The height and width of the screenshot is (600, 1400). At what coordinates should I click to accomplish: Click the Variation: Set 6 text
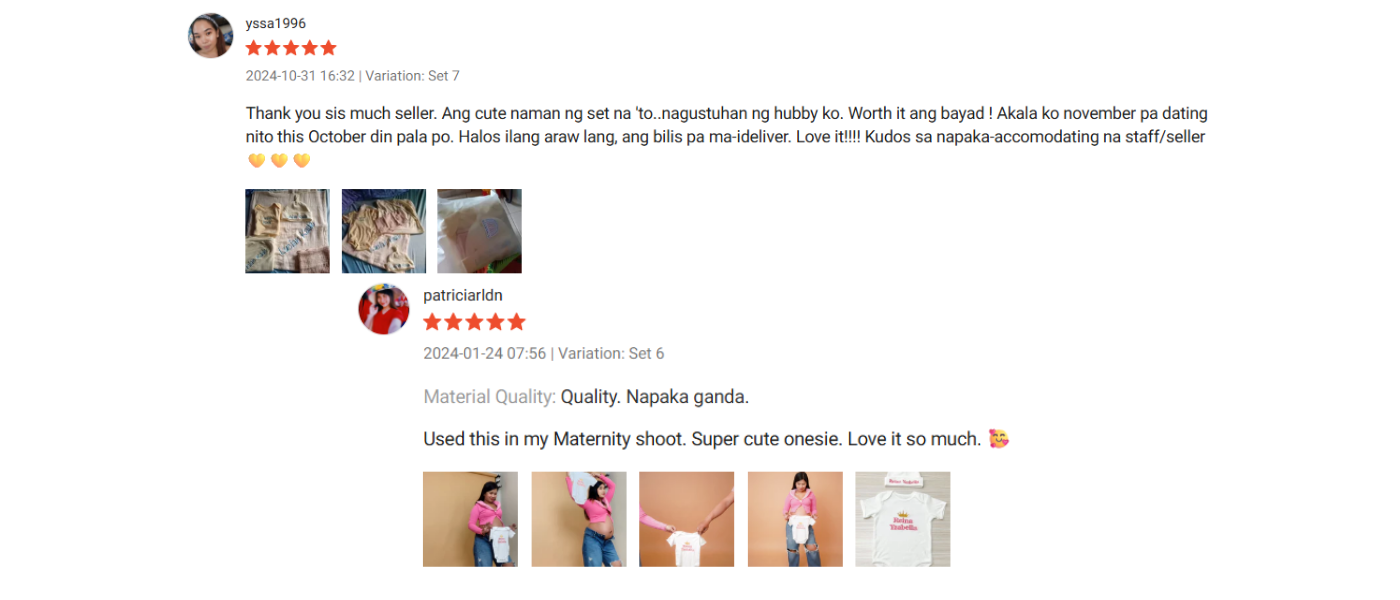[x=611, y=353]
